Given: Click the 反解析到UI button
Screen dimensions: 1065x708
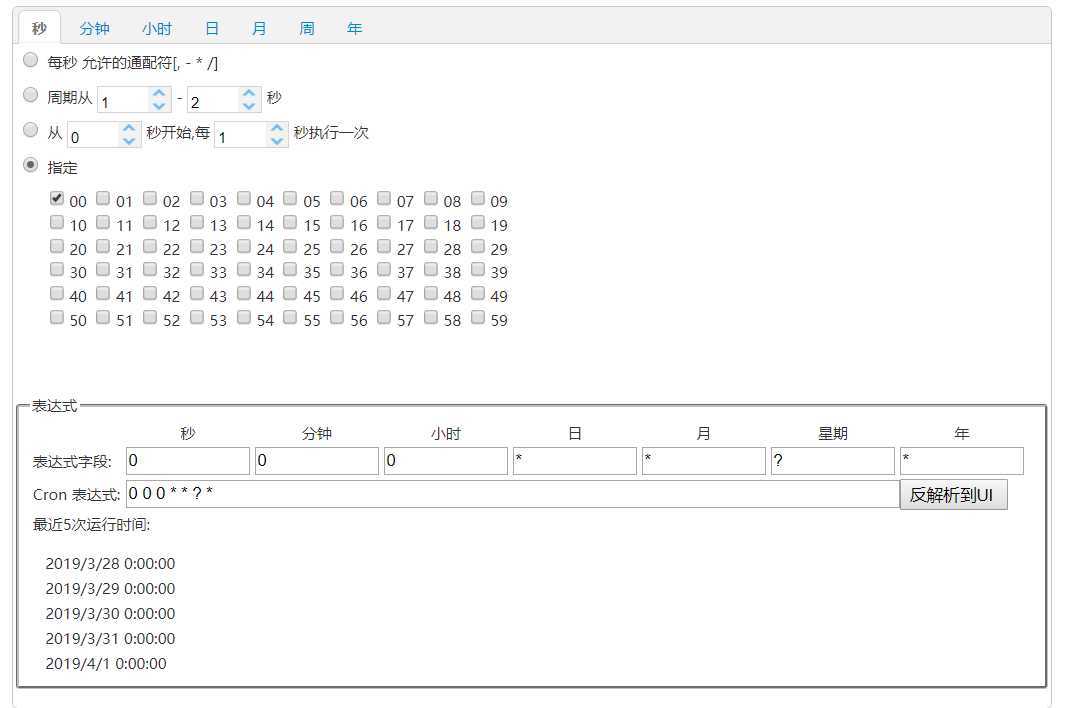Looking at the screenshot, I should point(954,495).
